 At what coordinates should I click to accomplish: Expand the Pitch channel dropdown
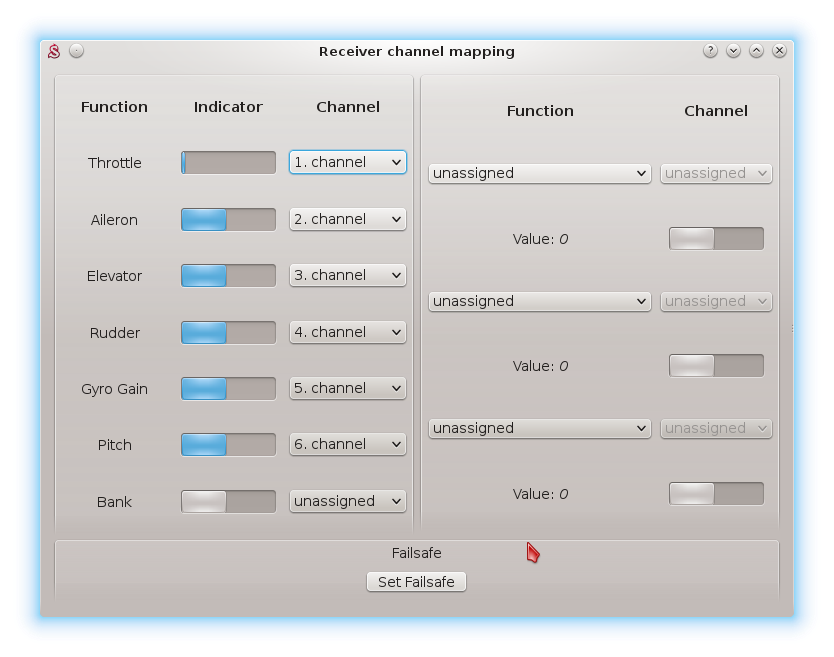(x=347, y=444)
